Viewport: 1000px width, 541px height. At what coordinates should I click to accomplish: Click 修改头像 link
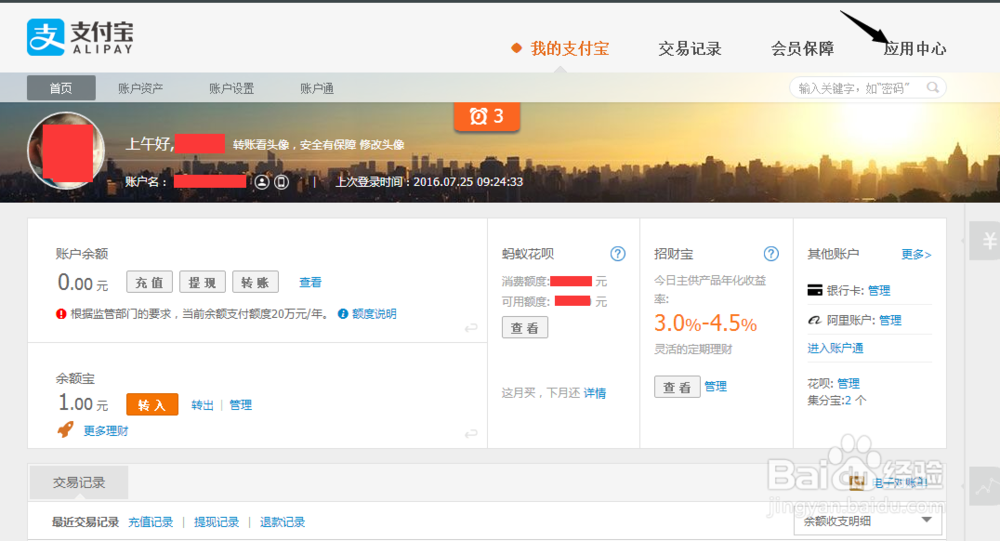coord(381,145)
